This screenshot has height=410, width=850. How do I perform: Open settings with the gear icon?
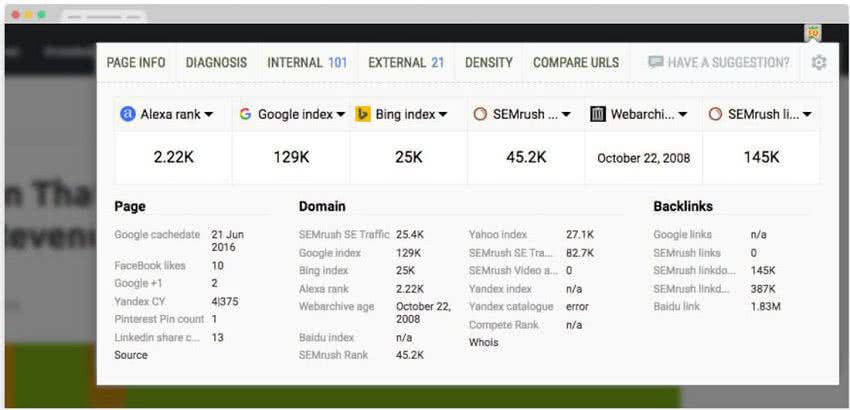(819, 62)
